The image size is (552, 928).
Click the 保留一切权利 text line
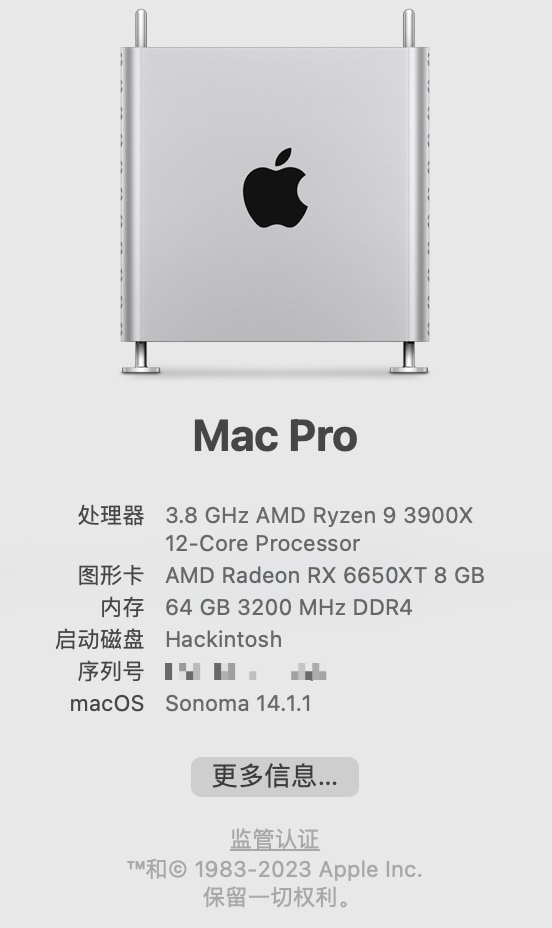276,898
